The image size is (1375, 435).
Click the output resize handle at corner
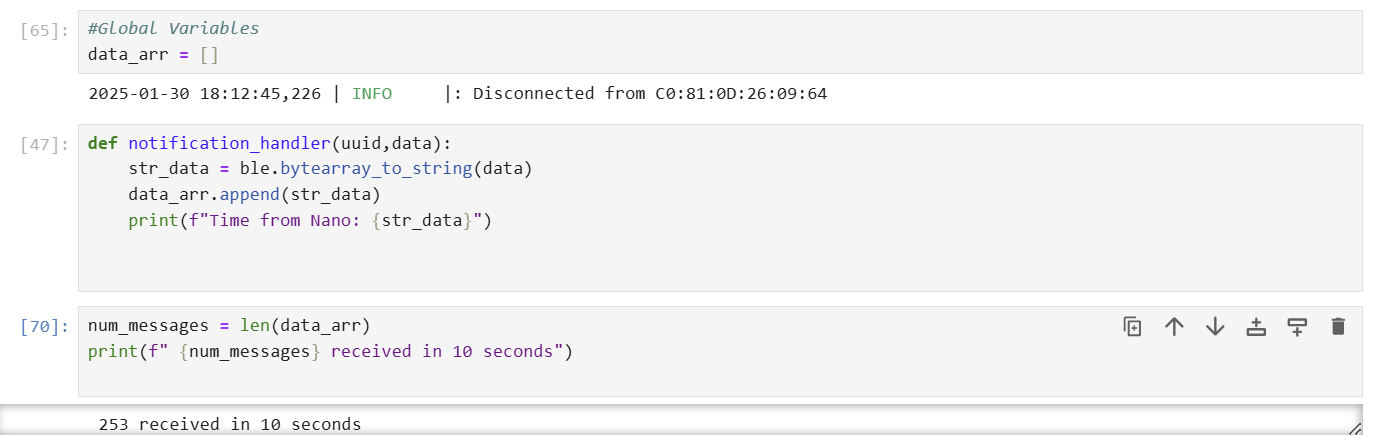pyautogui.click(x=1354, y=427)
